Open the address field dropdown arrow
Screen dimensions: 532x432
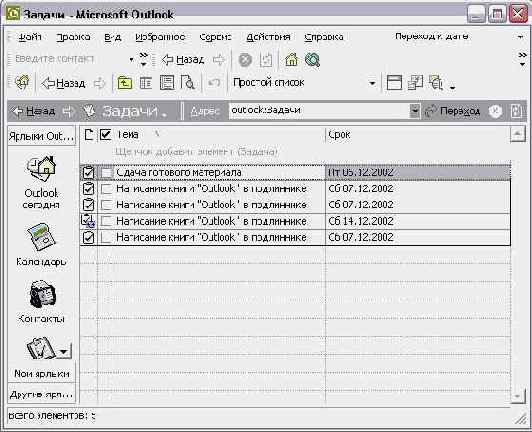pos(415,111)
